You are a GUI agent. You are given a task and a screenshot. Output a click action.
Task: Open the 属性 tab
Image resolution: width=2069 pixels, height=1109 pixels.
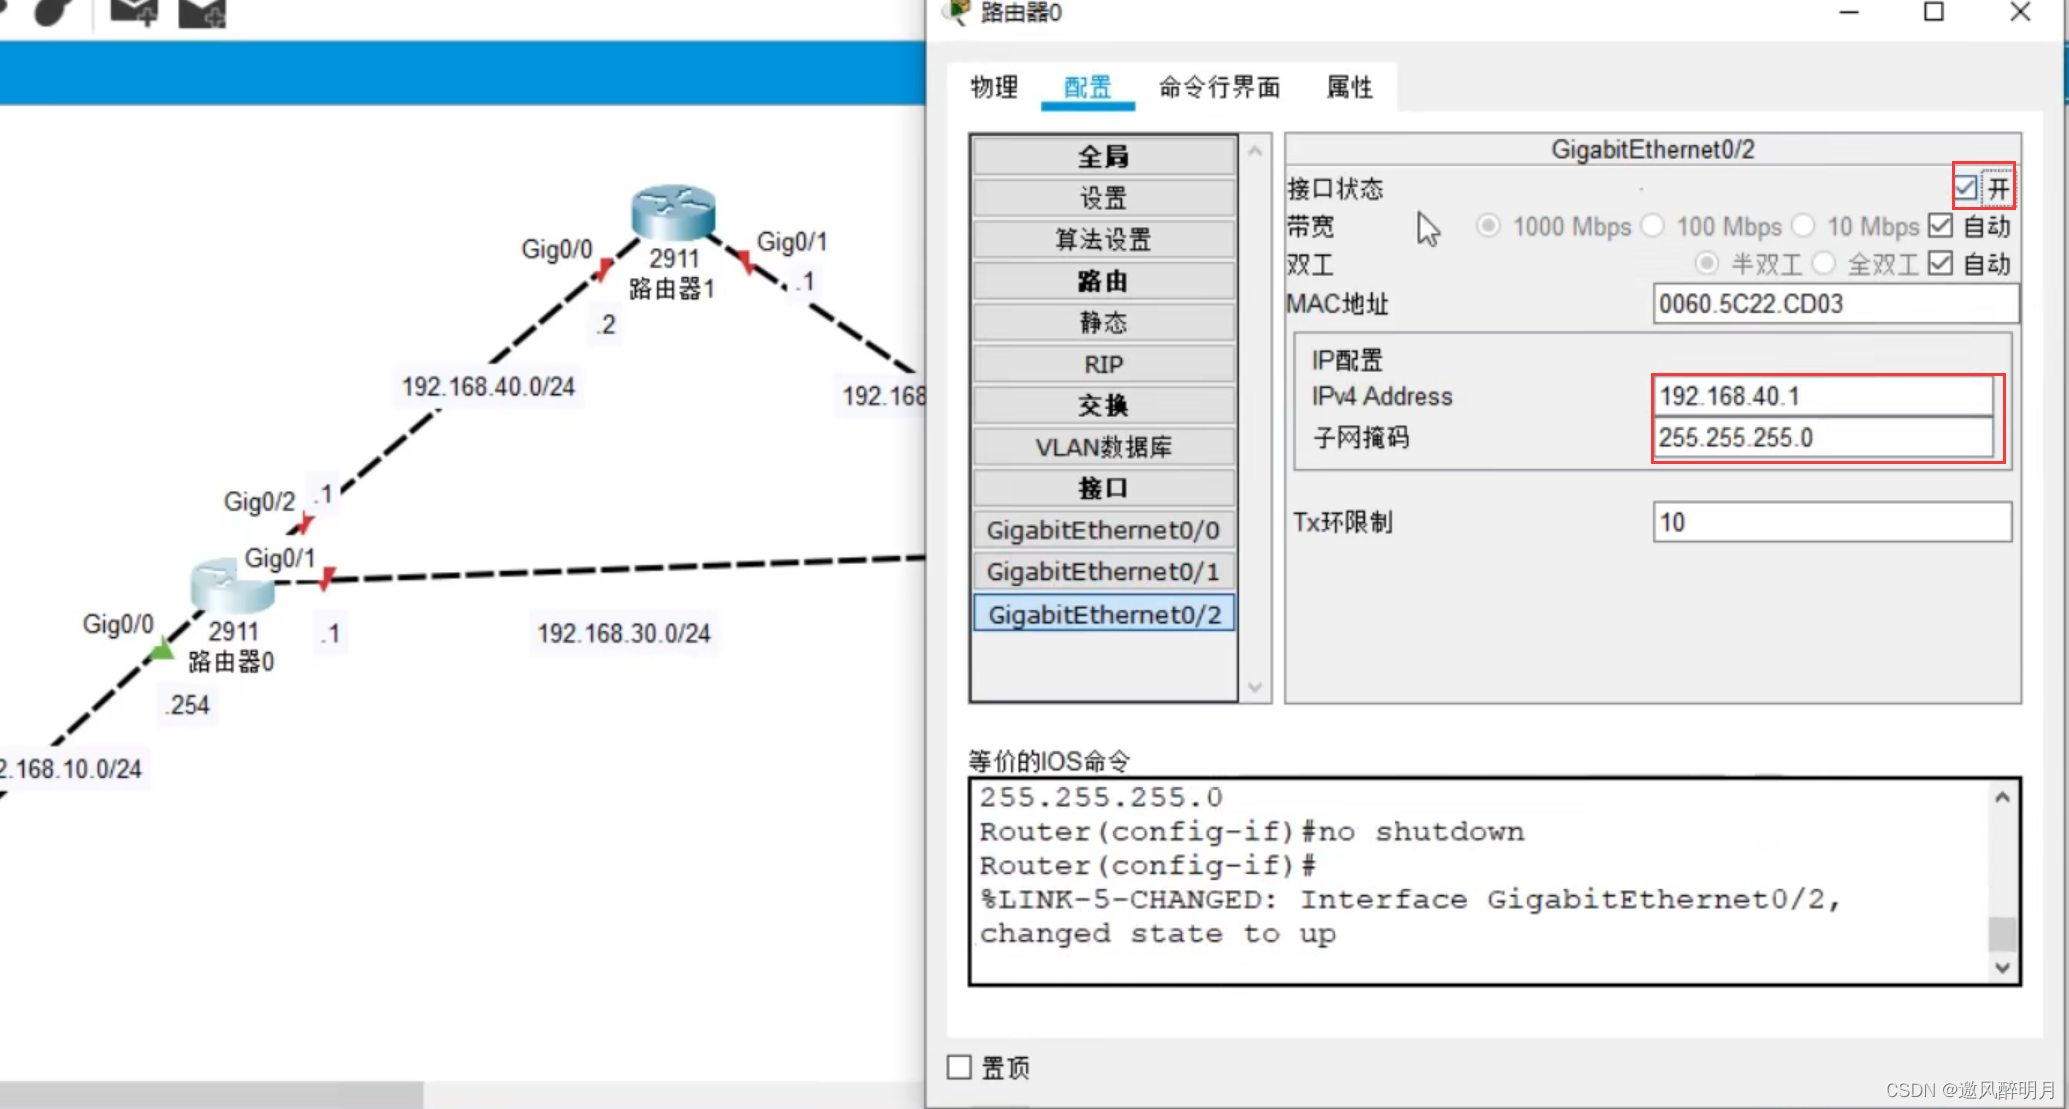(1349, 87)
